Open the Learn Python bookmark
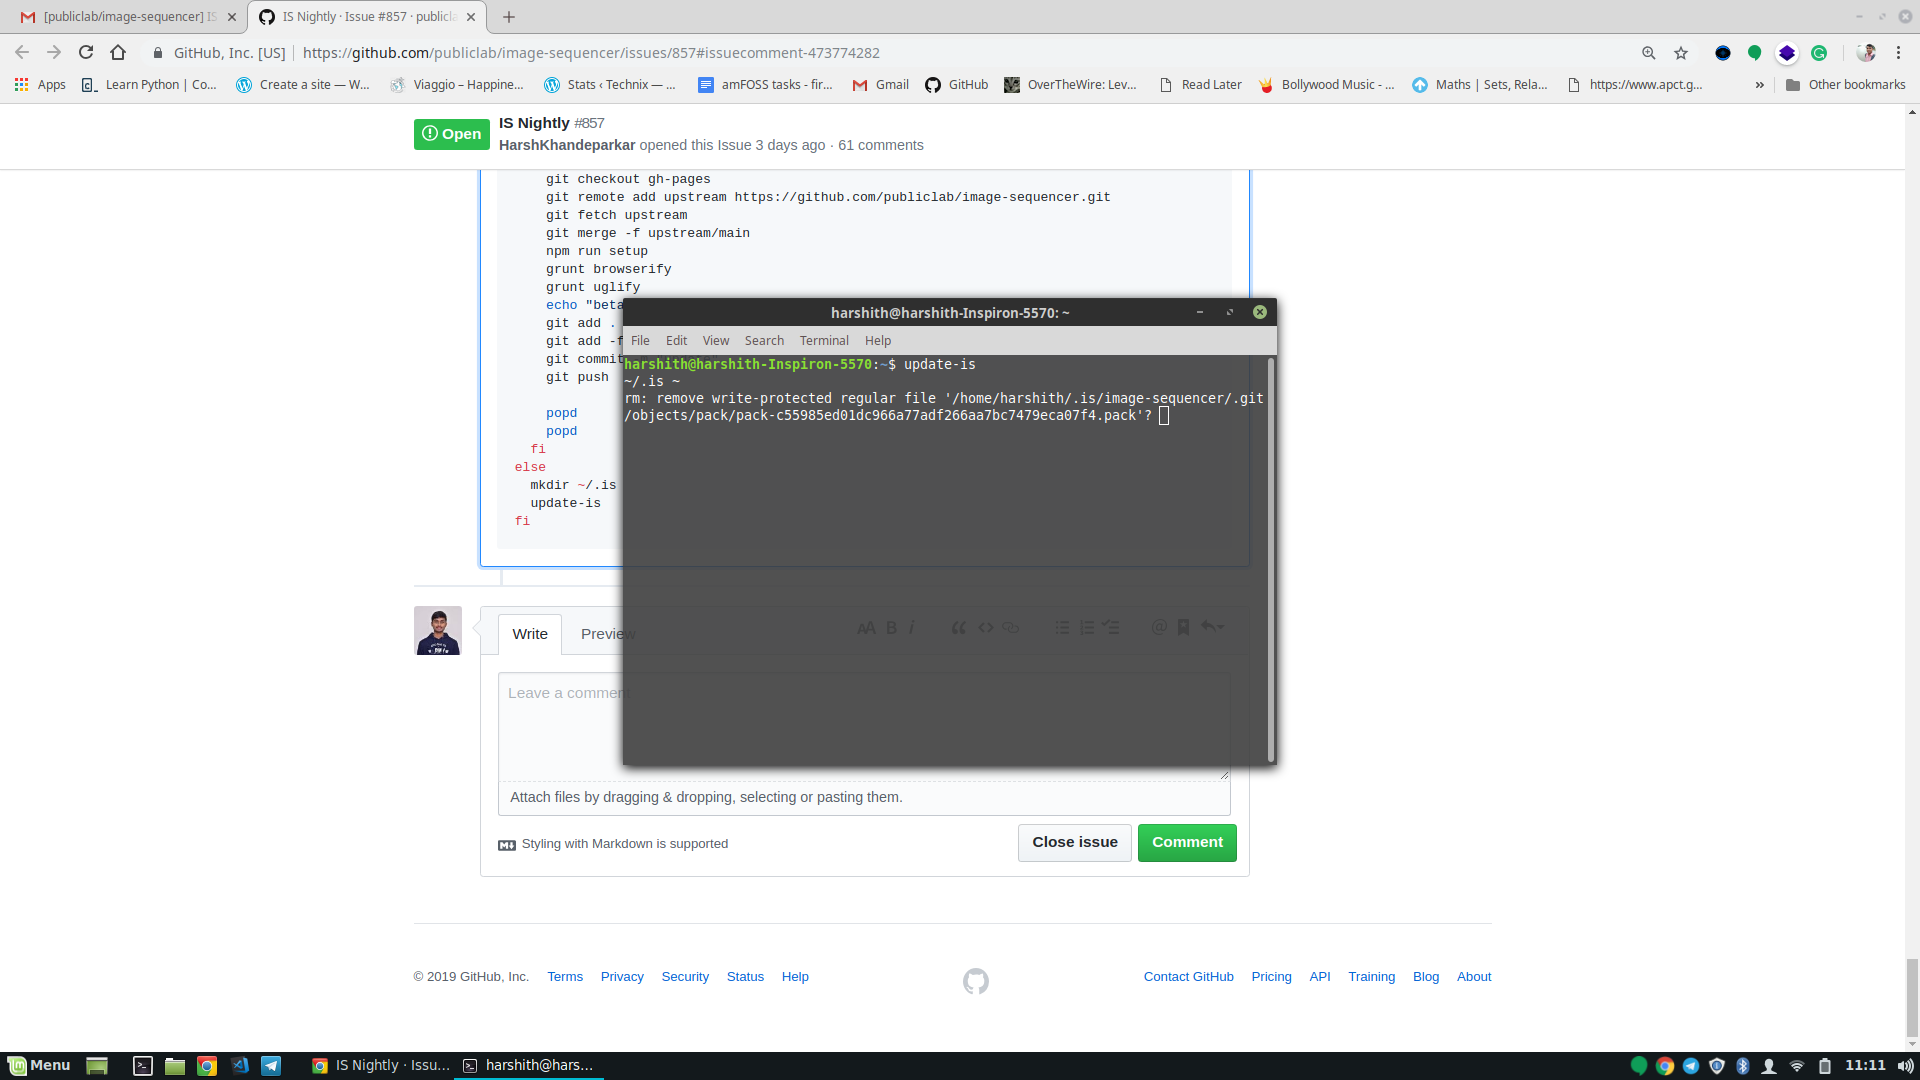The width and height of the screenshot is (1920, 1080). tap(150, 85)
